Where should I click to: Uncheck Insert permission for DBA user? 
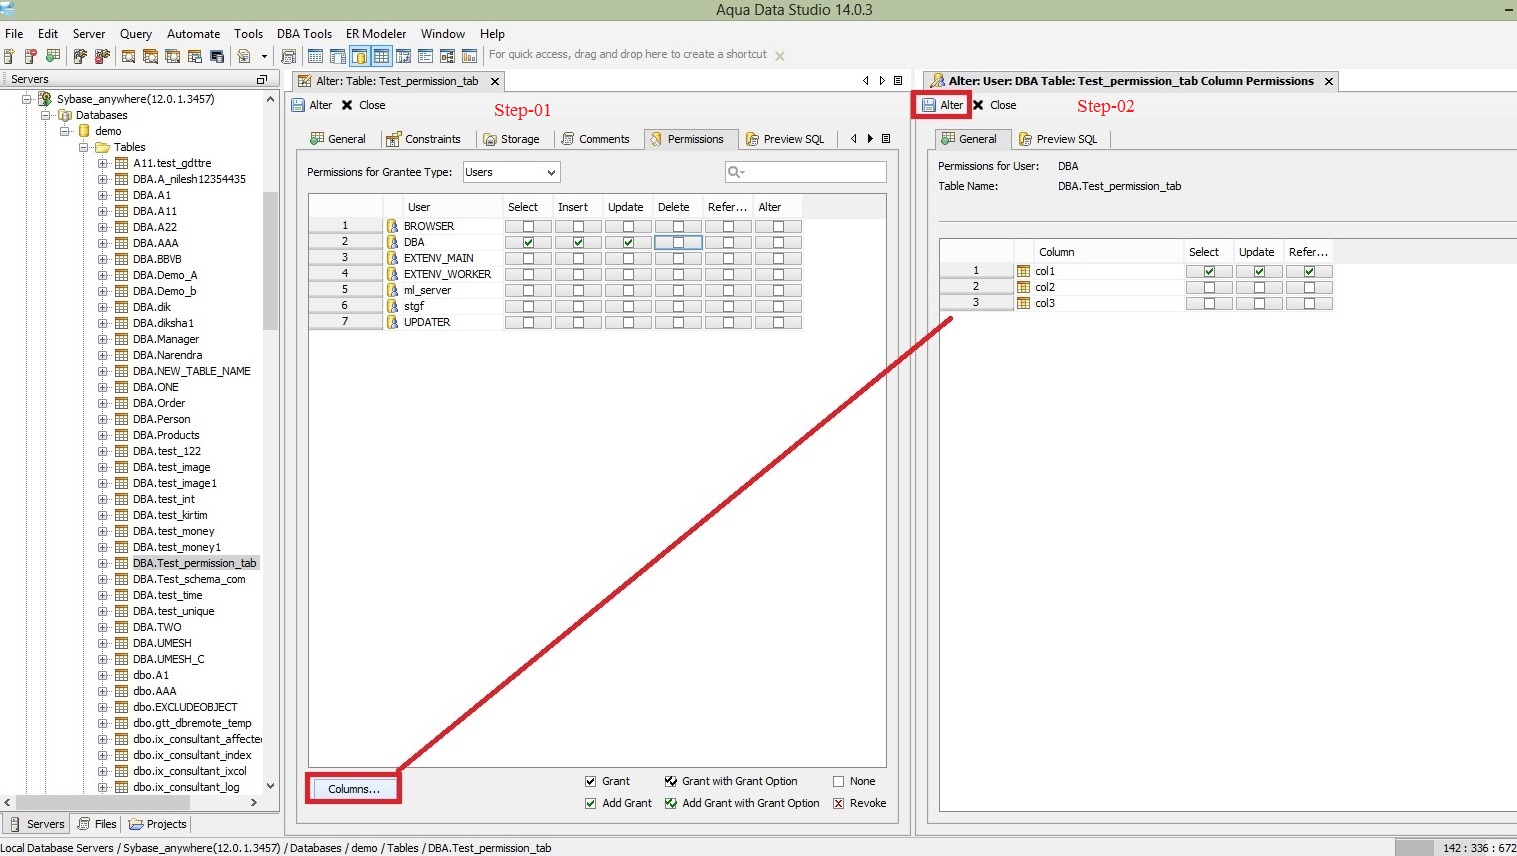point(578,242)
